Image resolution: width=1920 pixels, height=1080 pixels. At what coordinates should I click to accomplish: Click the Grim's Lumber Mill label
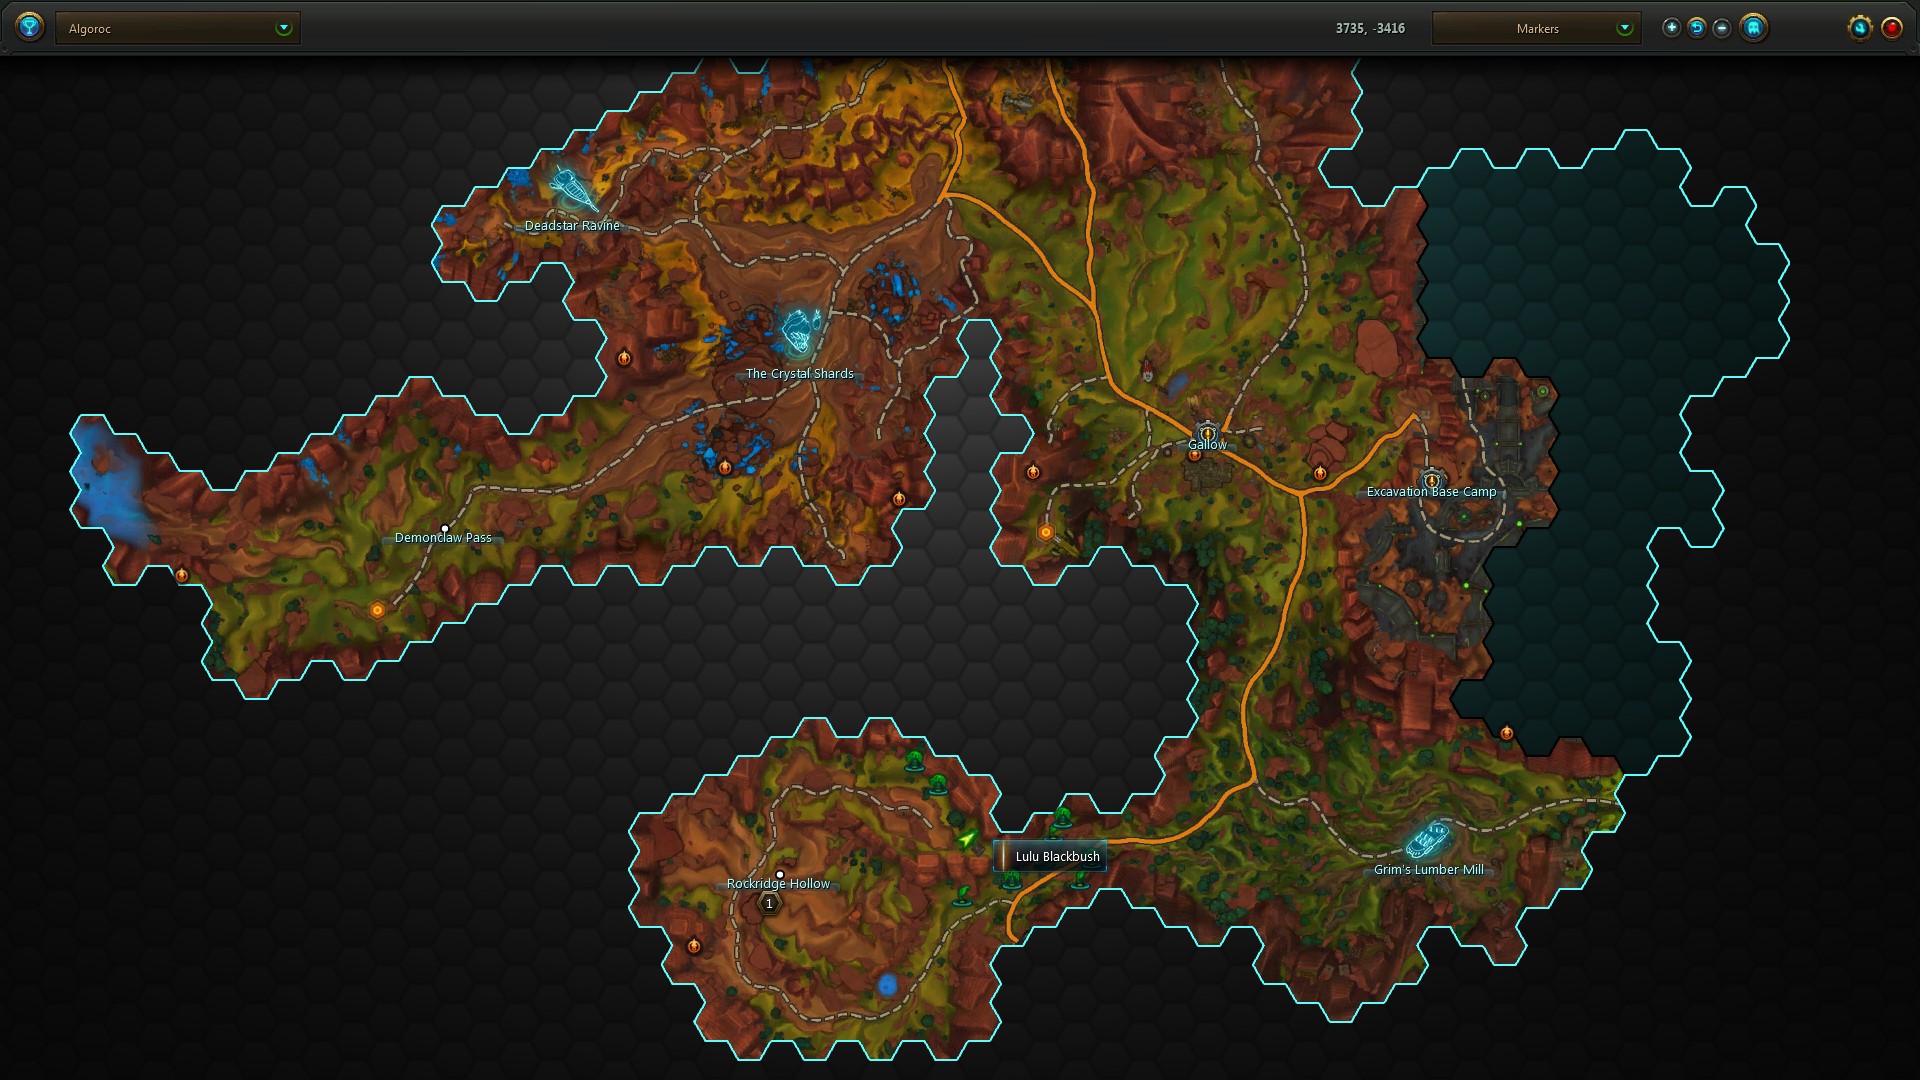point(1428,869)
